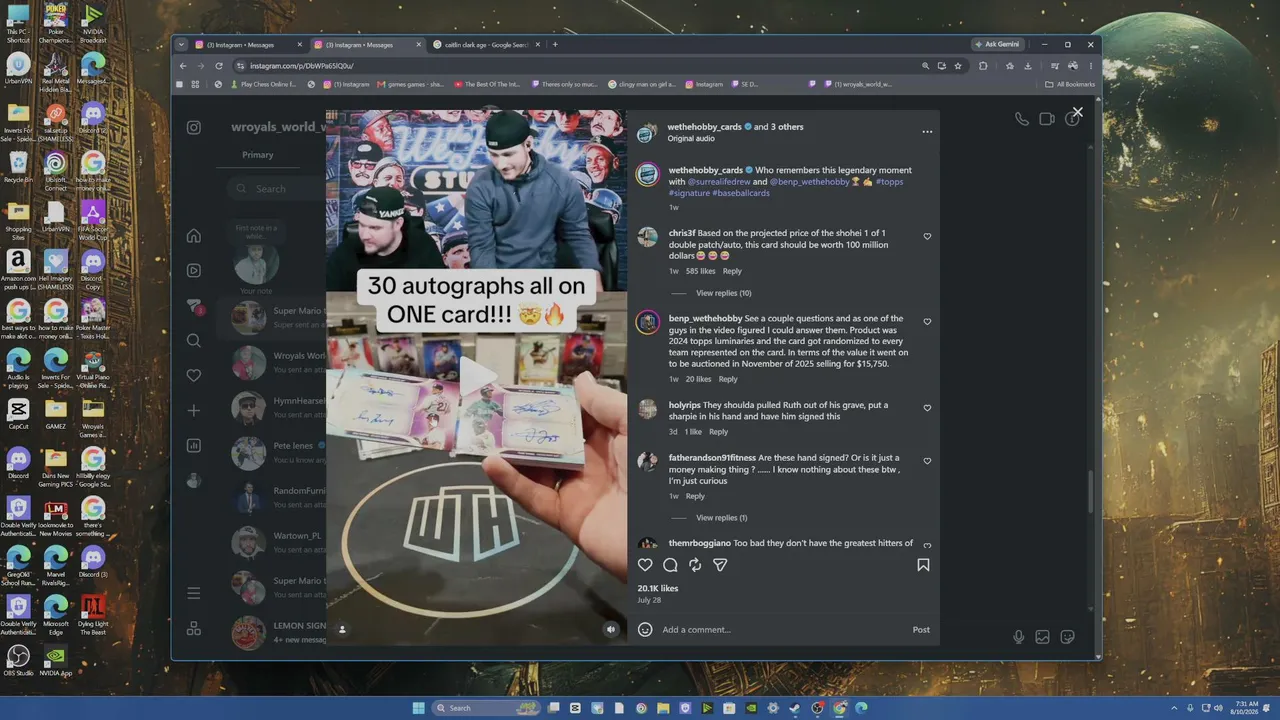
Task: Play the video with the center play button
Action: point(477,377)
